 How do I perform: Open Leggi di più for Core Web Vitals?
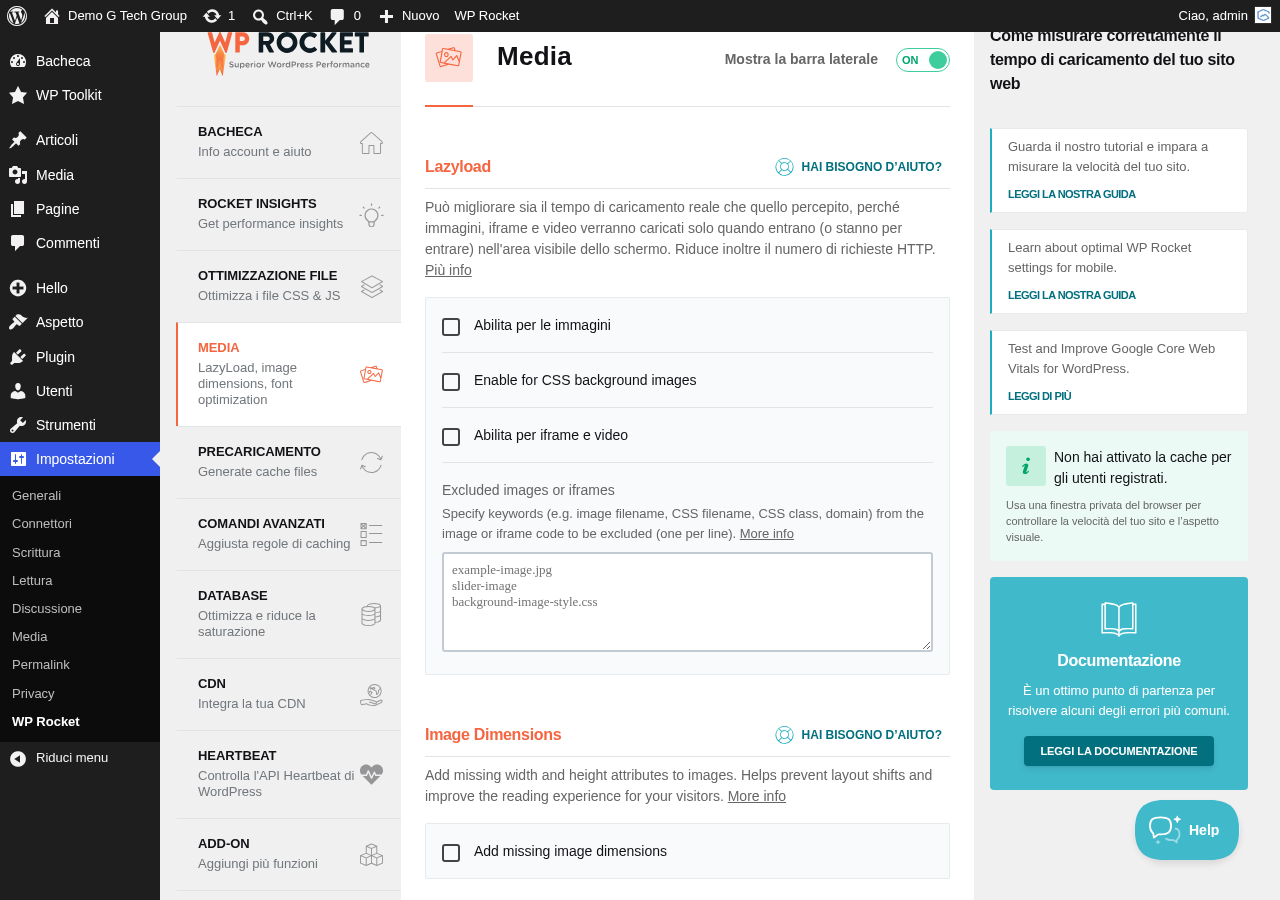pos(1040,396)
